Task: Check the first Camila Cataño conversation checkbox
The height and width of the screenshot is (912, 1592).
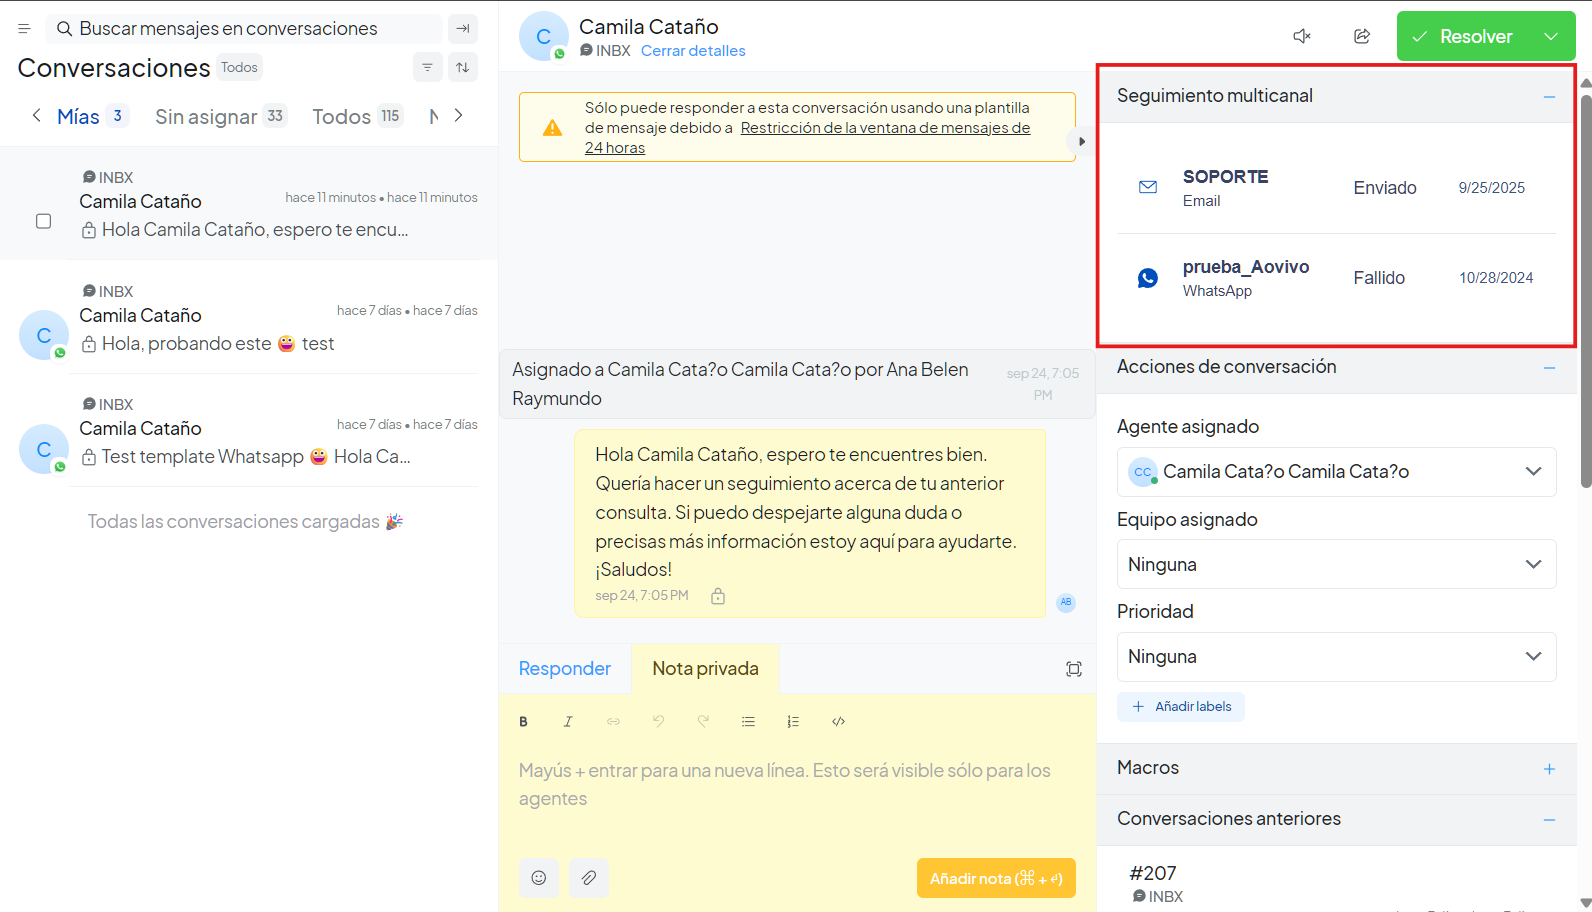Action: [44, 221]
